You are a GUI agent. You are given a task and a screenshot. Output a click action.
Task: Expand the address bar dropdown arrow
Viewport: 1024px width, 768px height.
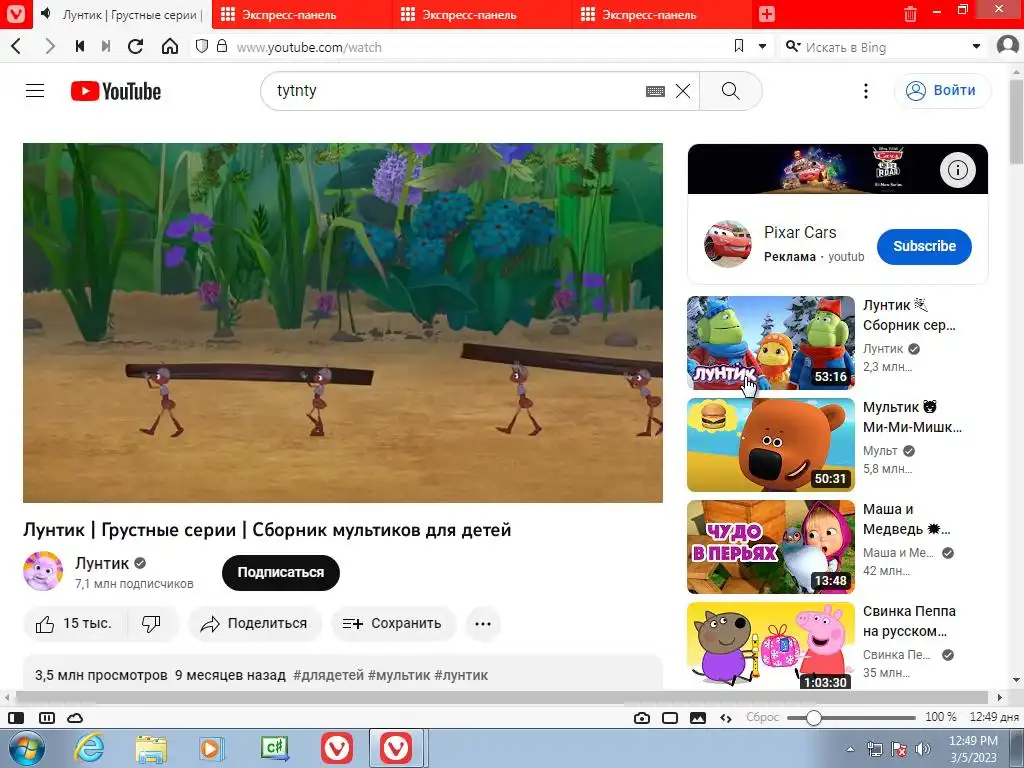pyautogui.click(x=762, y=46)
